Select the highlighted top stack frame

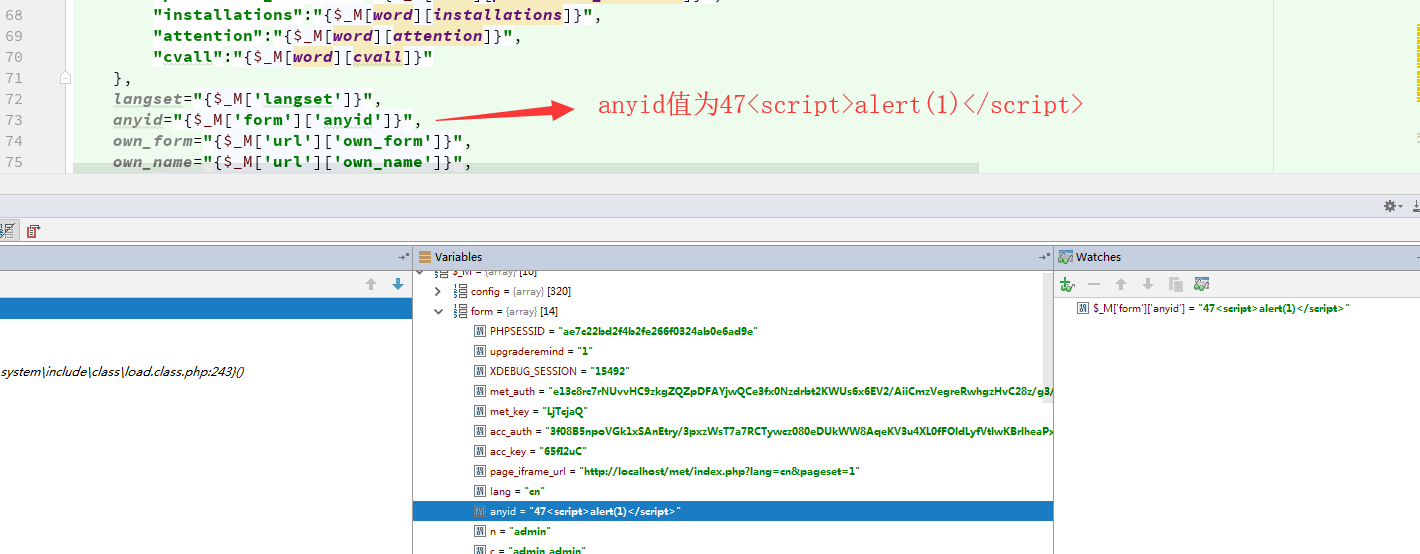pyautogui.click(x=206, y=309)
